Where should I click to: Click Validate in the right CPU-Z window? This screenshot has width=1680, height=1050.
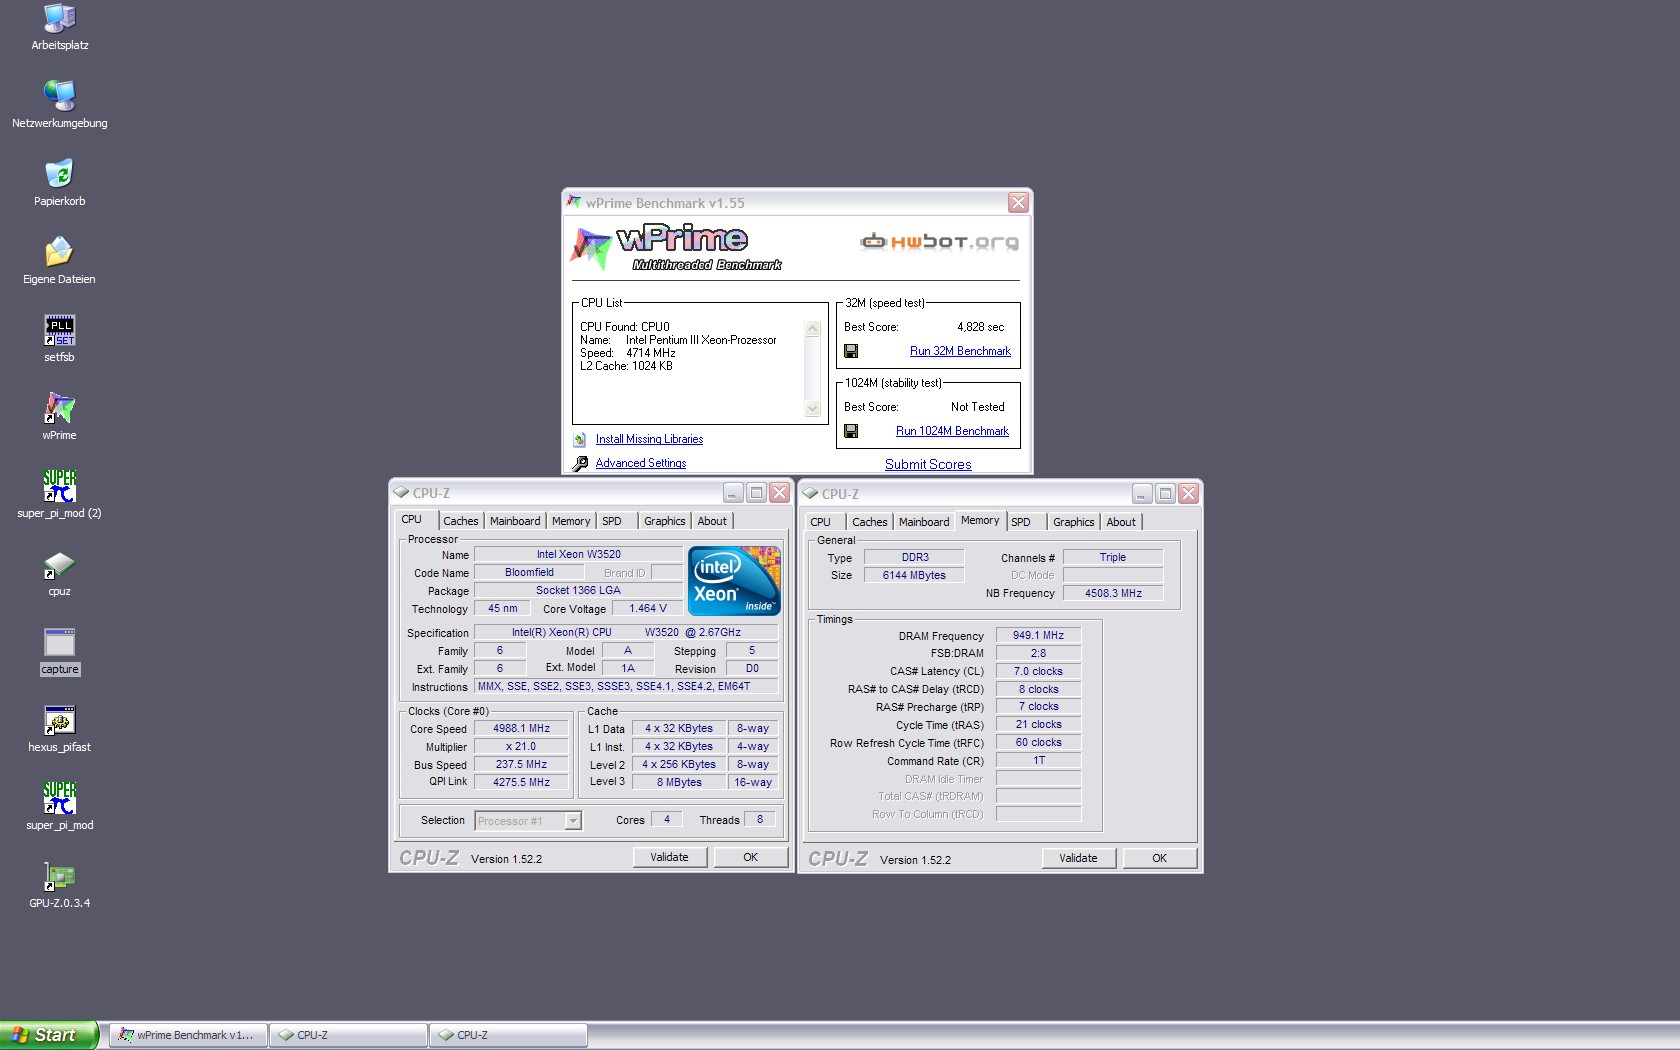1079,858
